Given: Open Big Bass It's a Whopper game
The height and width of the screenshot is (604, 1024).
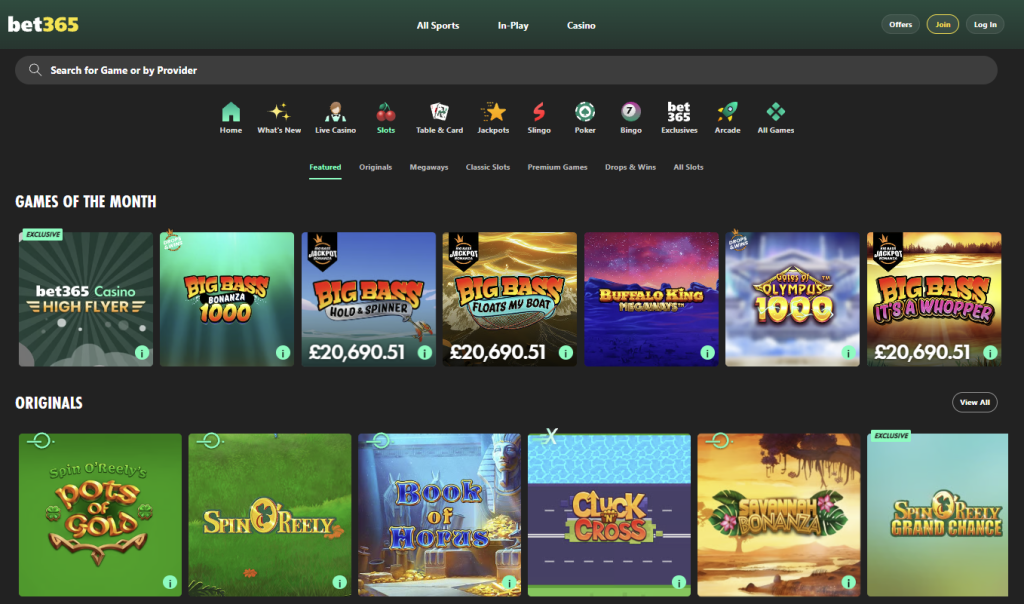Looking at the screenshot, I should (x=934, y=299).
